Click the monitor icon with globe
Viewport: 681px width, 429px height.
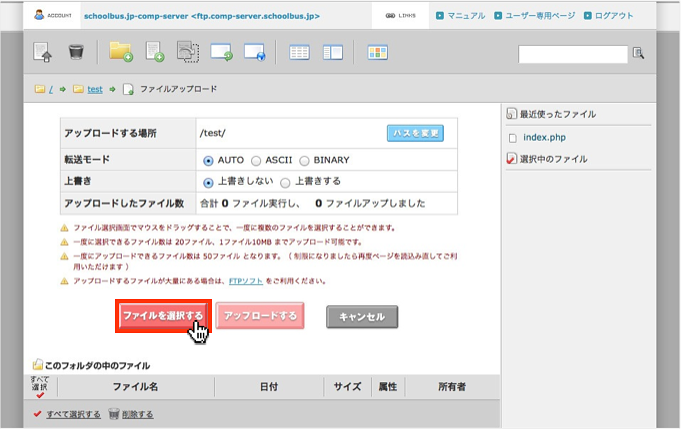point(255,52)
